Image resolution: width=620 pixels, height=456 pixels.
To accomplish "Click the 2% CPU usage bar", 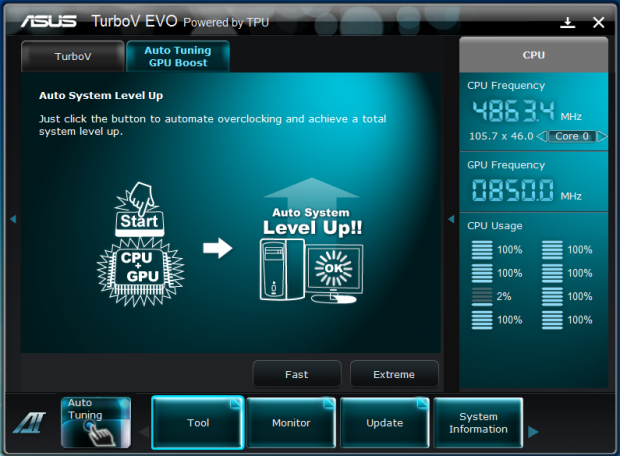I will 482,297.
